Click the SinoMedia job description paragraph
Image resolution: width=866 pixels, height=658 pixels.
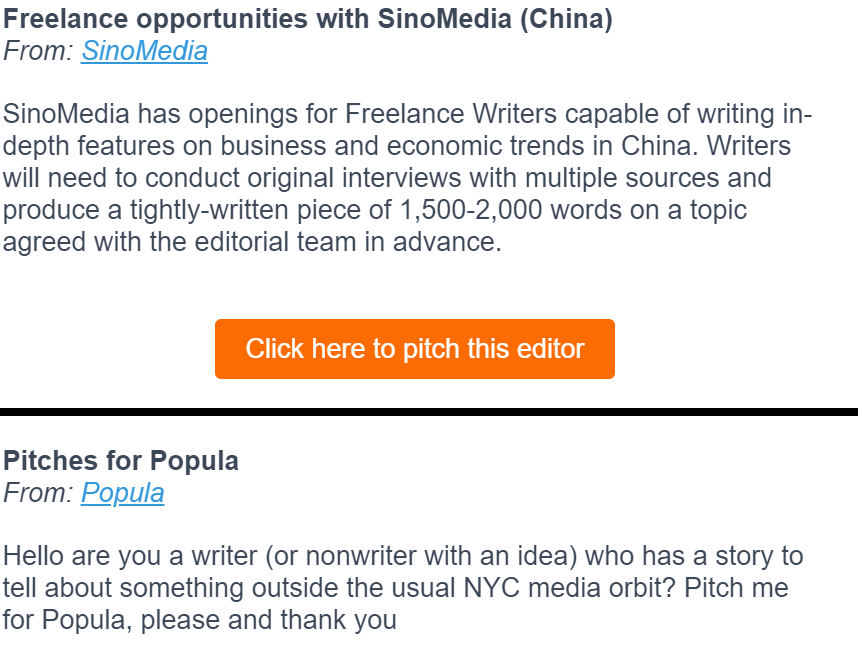coord(407,178)
